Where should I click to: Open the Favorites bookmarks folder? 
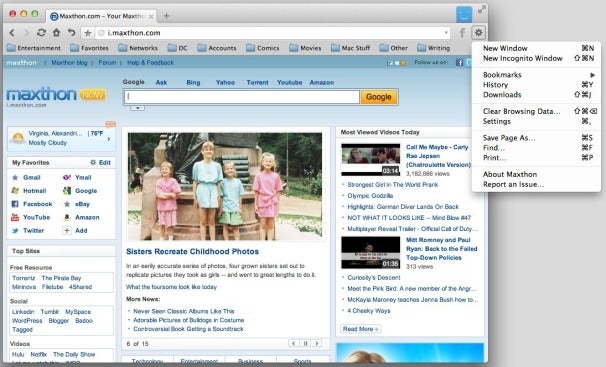coord(90,48)
